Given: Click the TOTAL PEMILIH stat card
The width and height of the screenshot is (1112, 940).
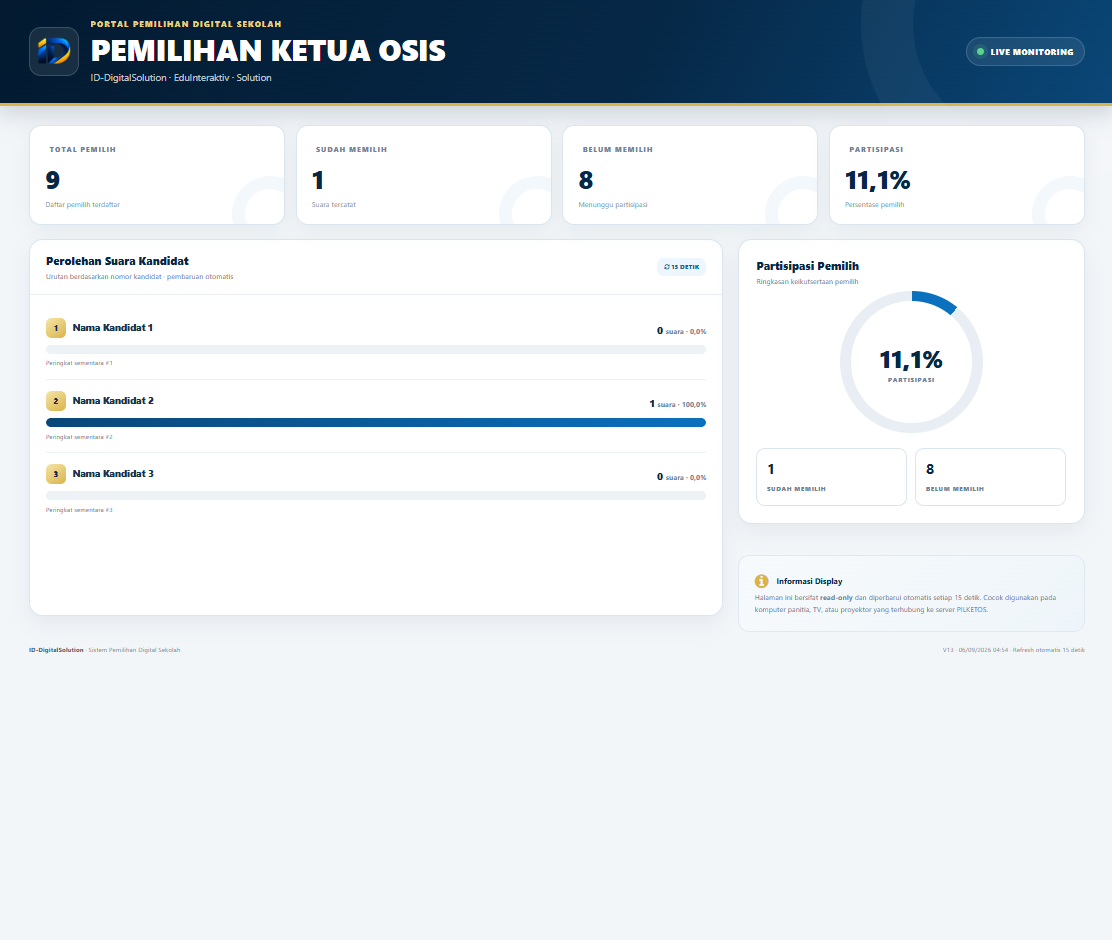Looking at the screenshot, I should pyautogui.click(x=157, y=175).
